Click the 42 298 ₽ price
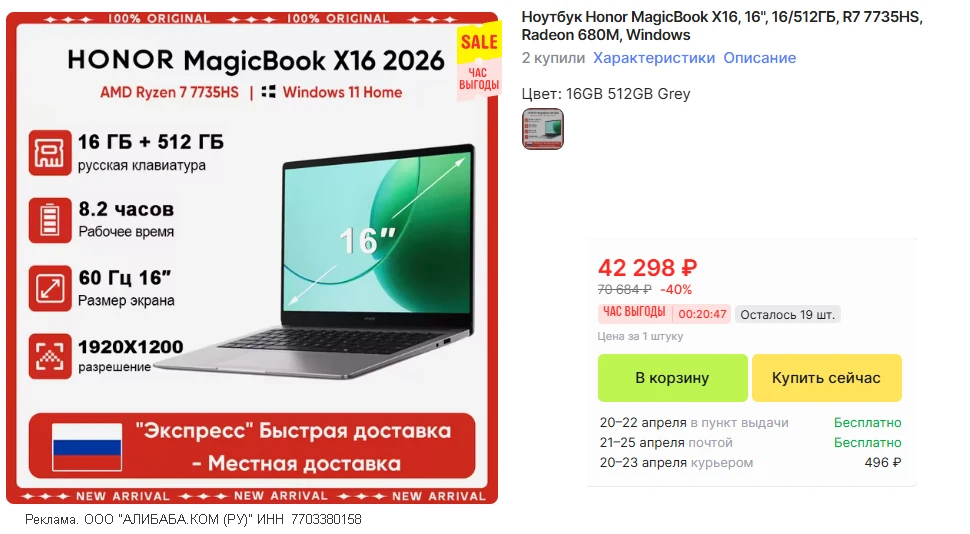 click(x=647, y=268)
